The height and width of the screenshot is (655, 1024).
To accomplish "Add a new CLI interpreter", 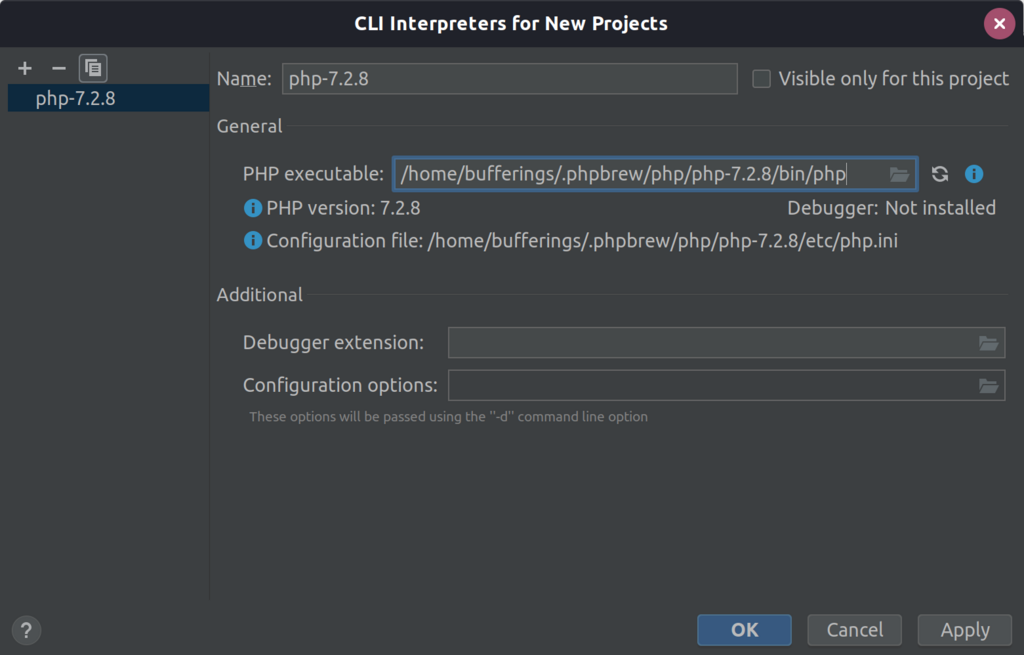I will tap(25, 68).
